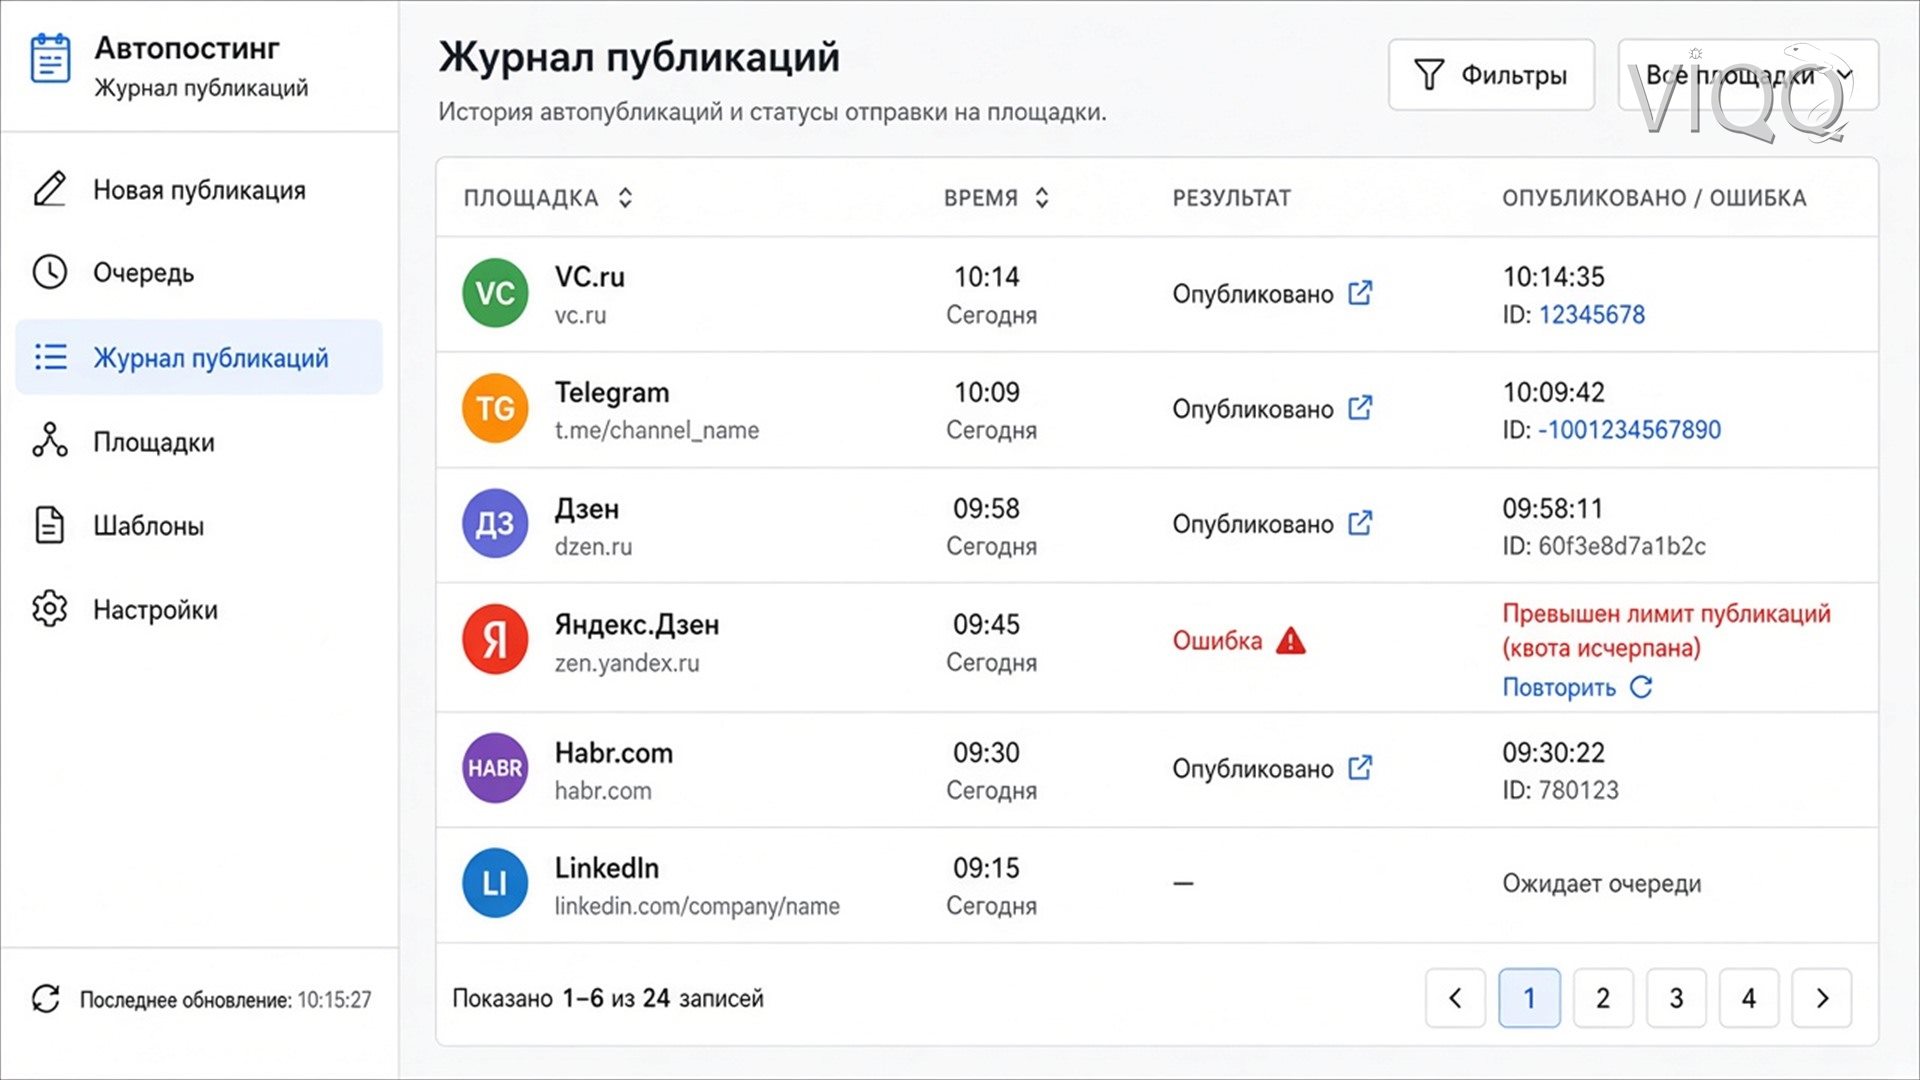This screenshot has height=1080, width=1920.
Task: Open ID link 12345678
Action: 1591,315
